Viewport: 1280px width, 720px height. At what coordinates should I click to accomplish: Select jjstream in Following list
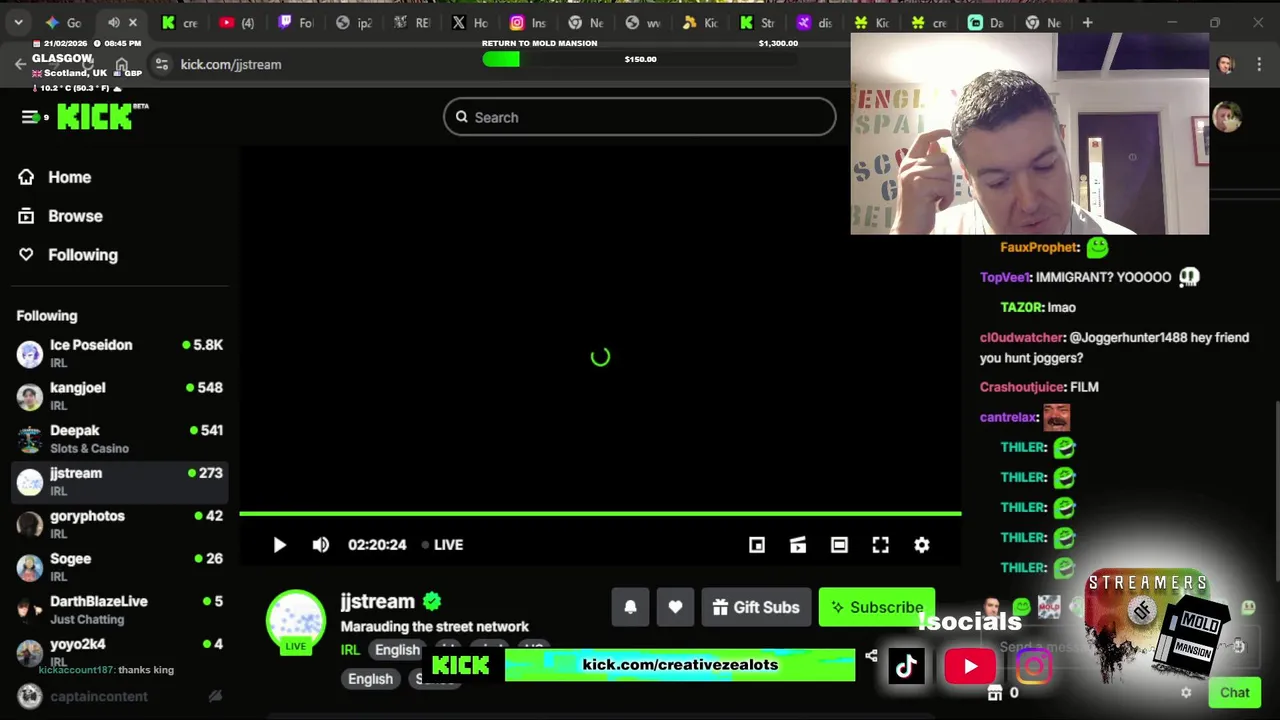point(119,482)
